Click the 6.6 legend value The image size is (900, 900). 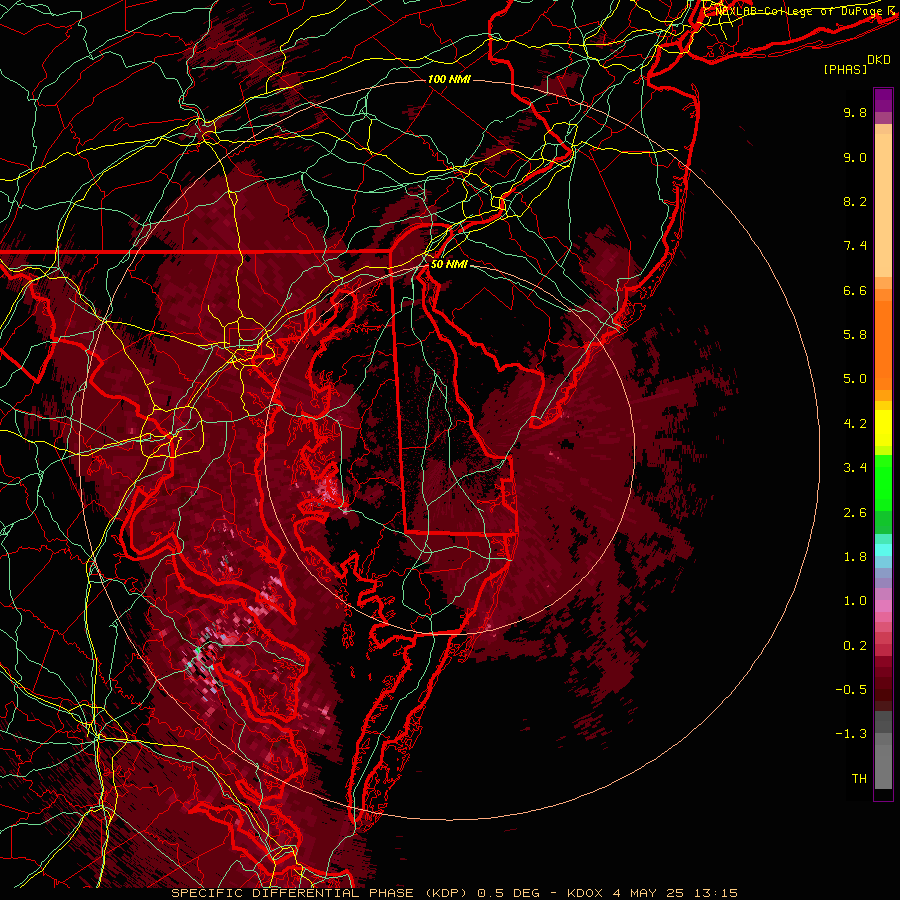pos(855,290)
